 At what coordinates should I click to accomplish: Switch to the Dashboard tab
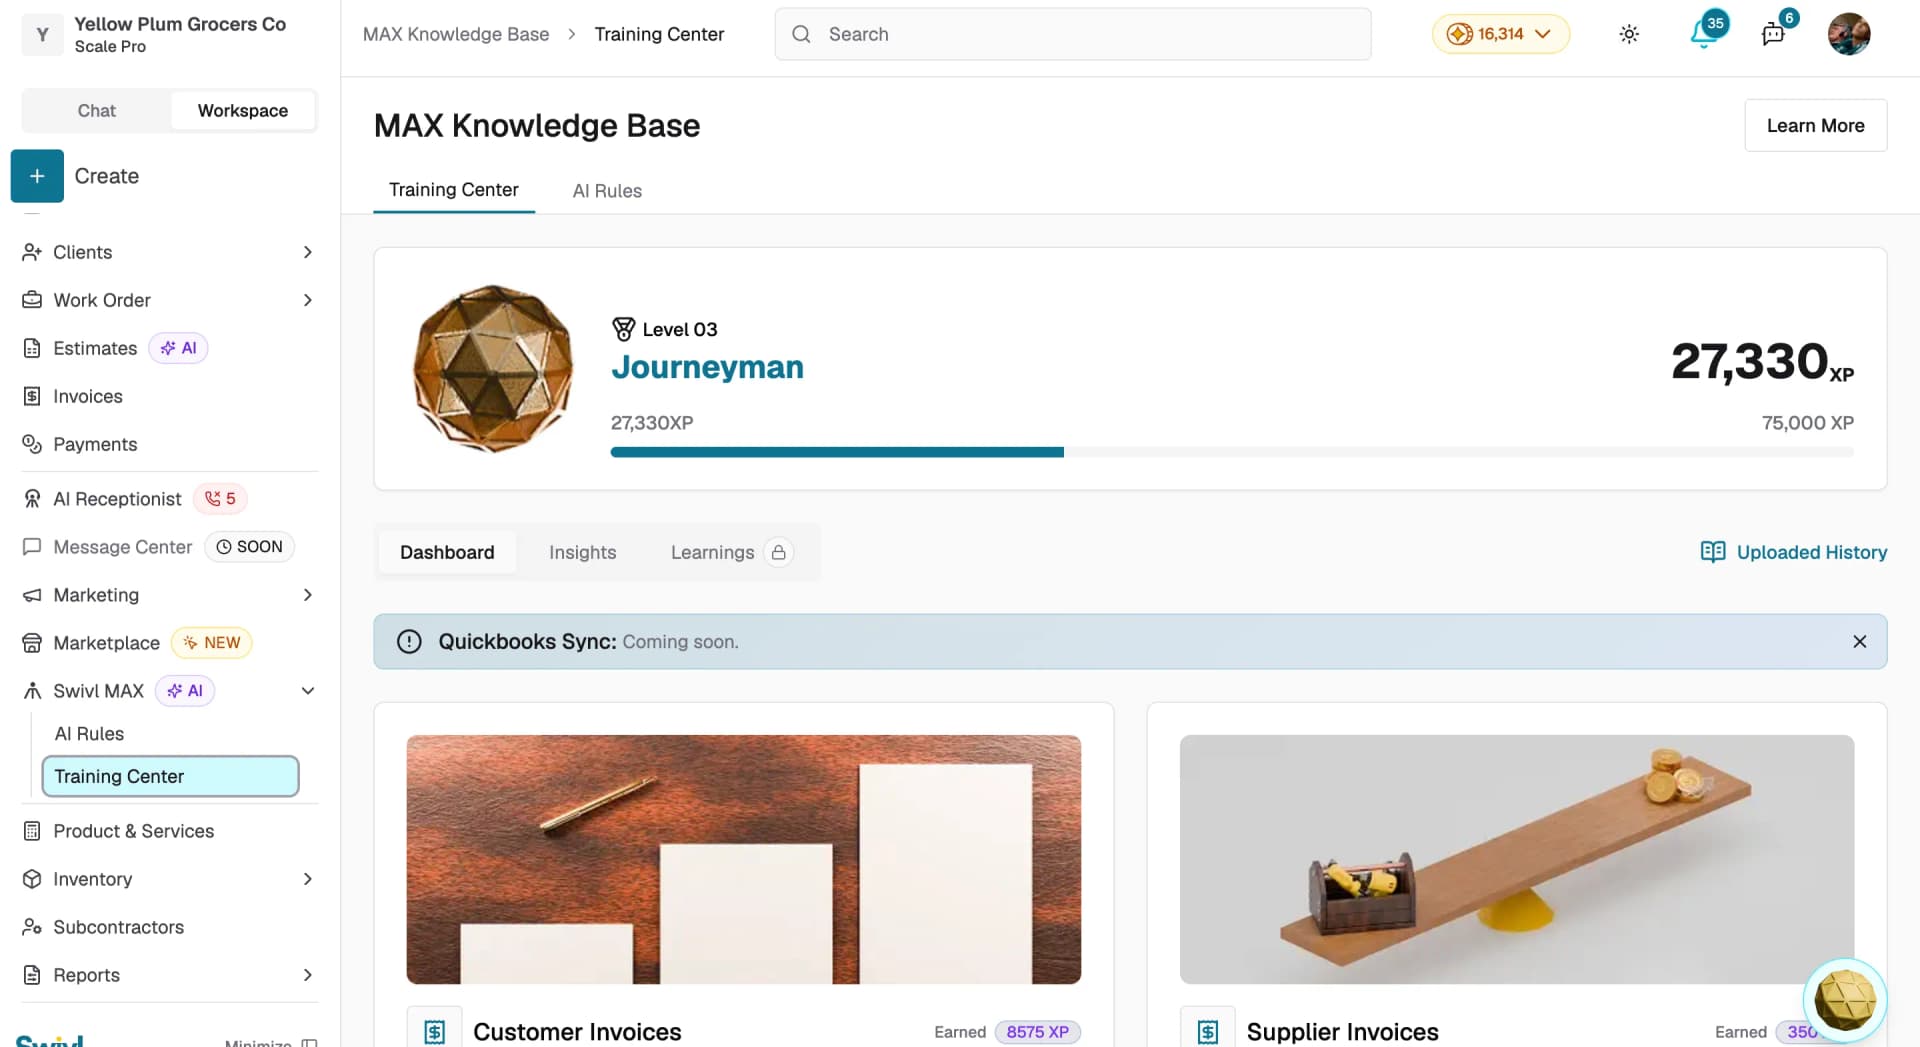[x=447, y=552]
